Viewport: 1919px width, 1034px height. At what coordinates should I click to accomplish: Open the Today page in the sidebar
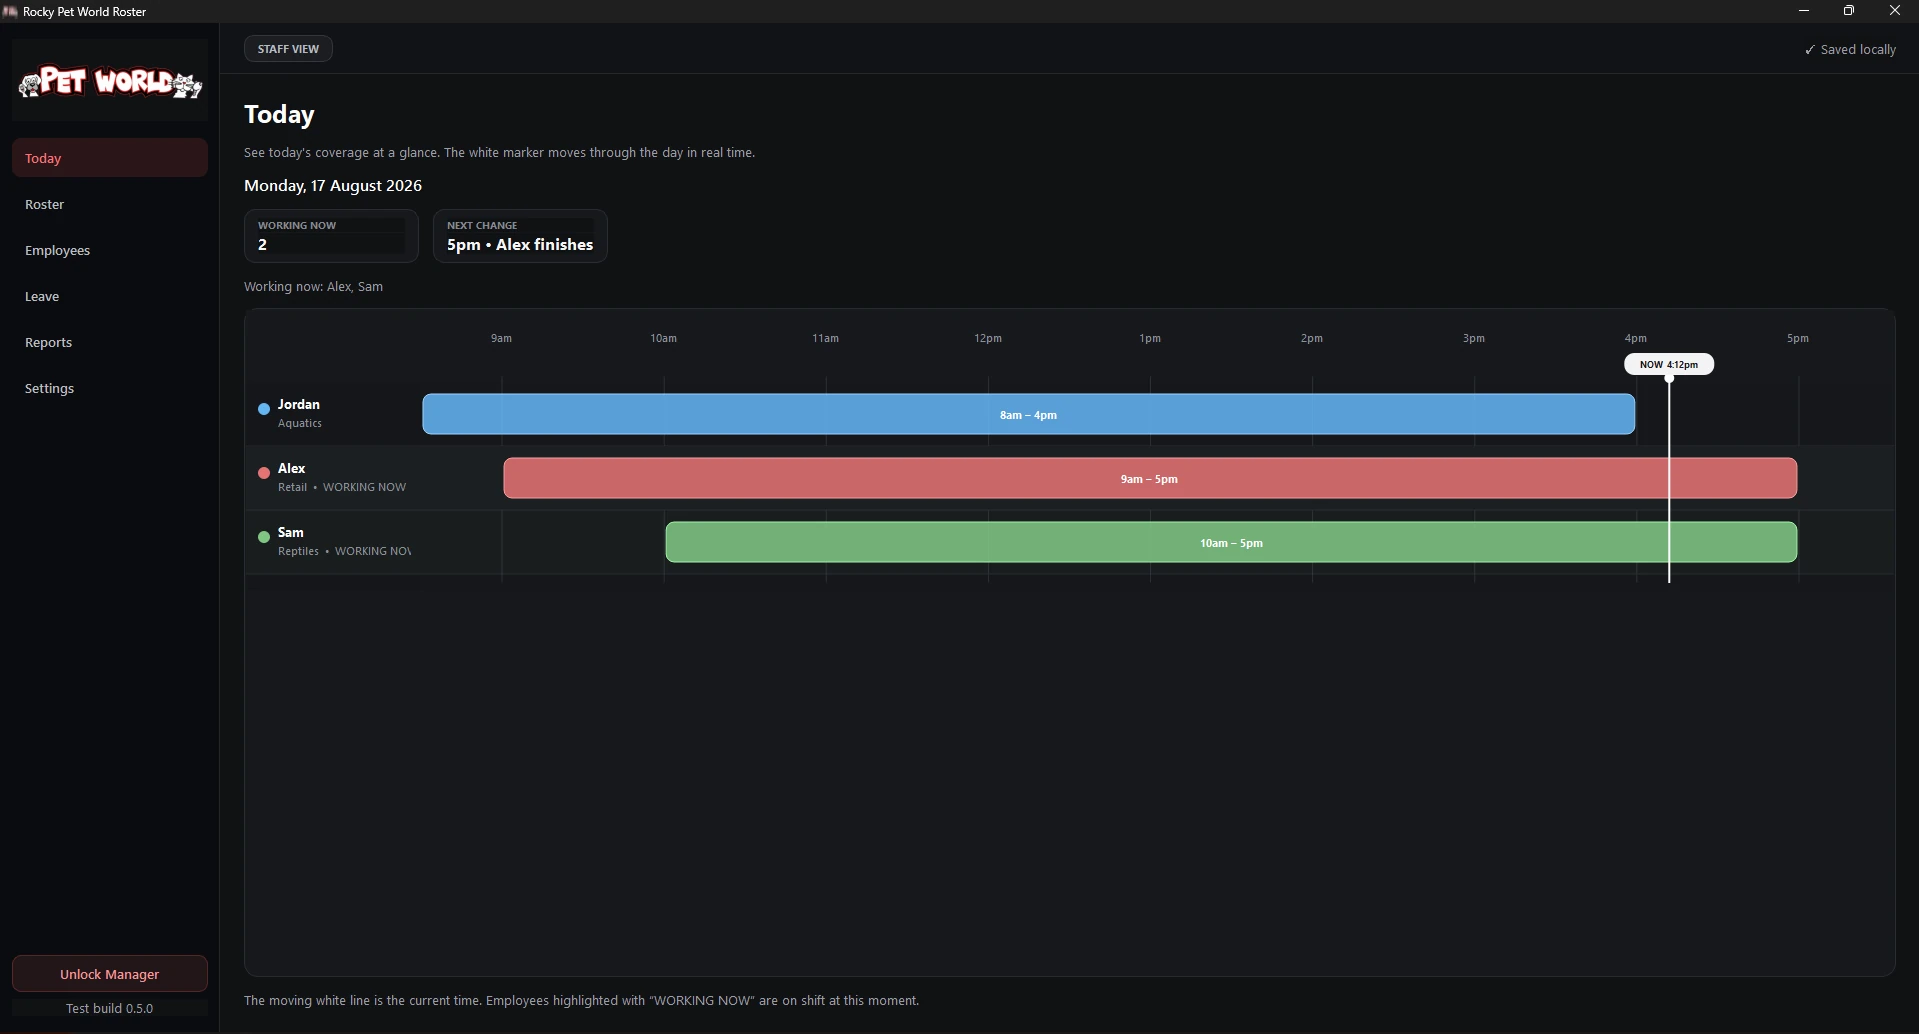pyautogui.click(x=110, y=158)
